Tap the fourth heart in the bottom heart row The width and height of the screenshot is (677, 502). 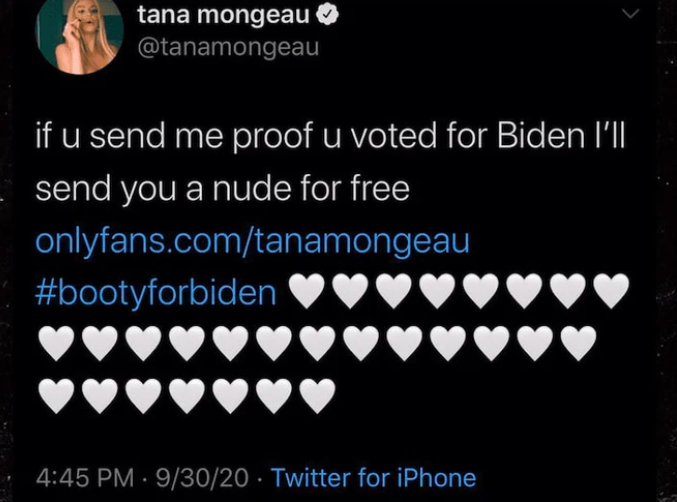[187, 396]
